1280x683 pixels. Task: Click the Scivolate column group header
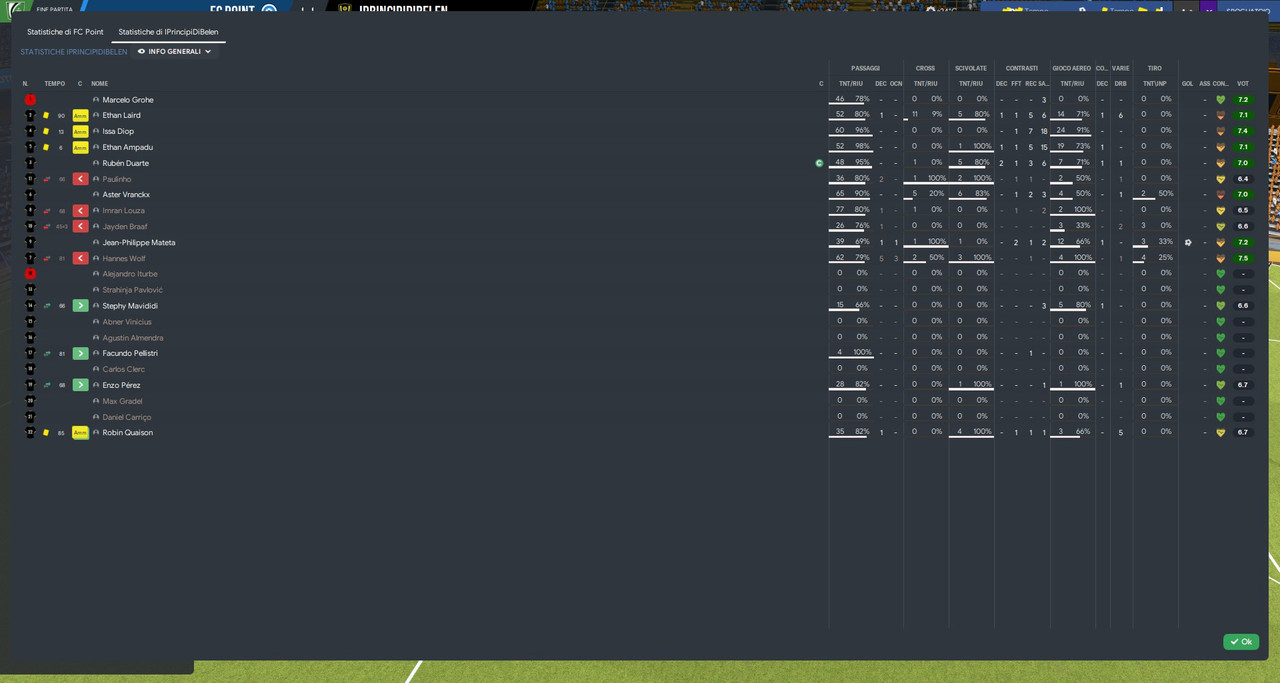pos(971,68)
